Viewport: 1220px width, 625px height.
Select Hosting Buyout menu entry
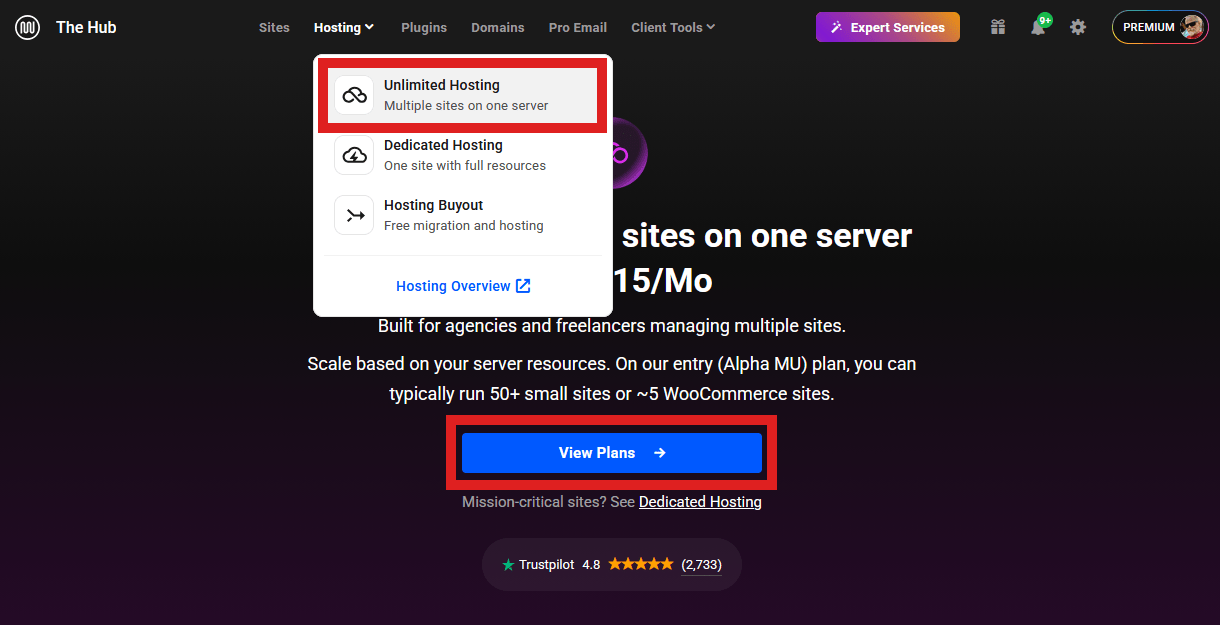click(x=463, y=215)
